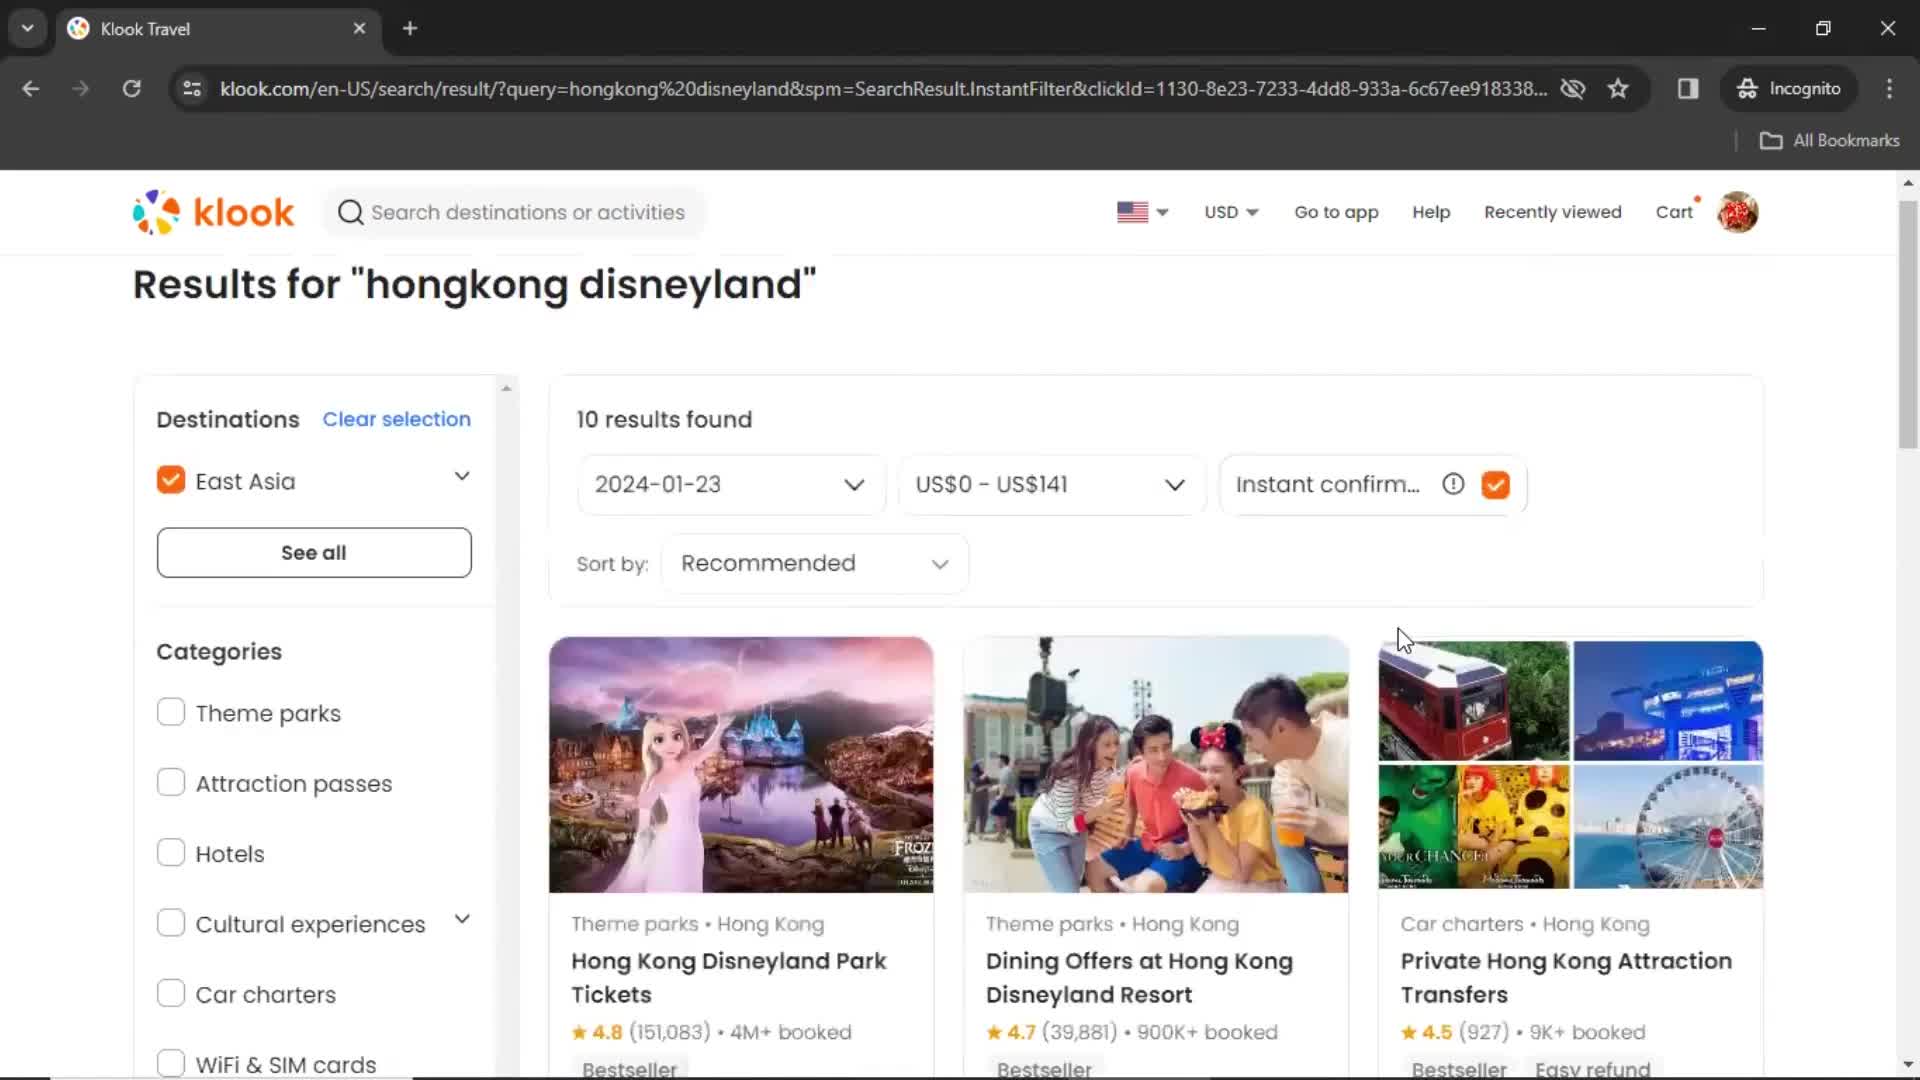Reload the Klook page
Viewport: 1920px width, 1080px height.
[131, 89]
